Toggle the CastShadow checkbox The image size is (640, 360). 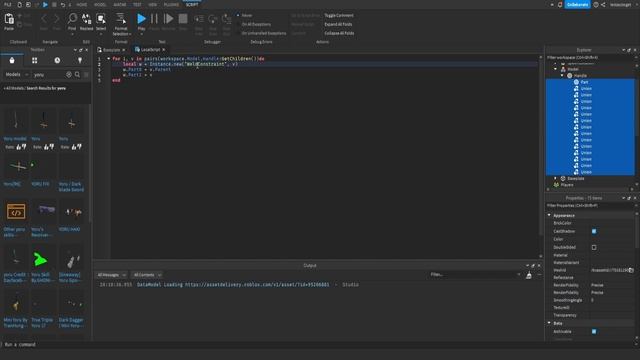594,231
